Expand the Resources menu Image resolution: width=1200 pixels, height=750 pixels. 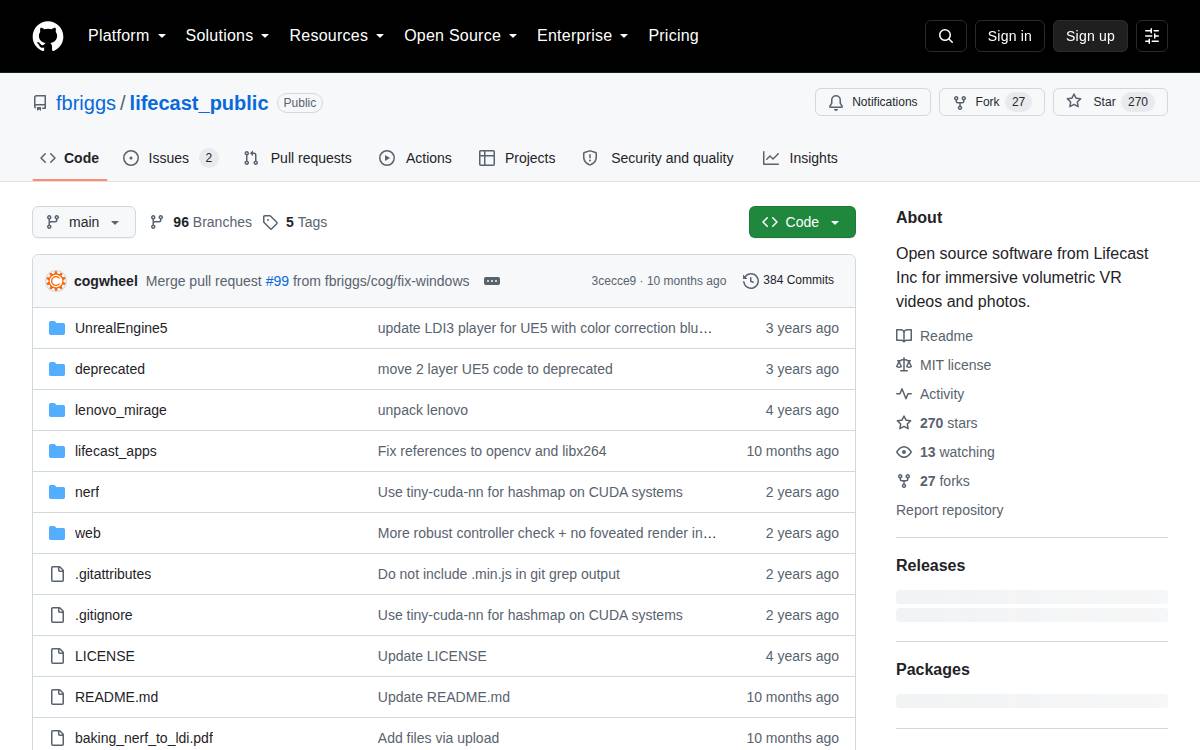[x=337, y=35]
